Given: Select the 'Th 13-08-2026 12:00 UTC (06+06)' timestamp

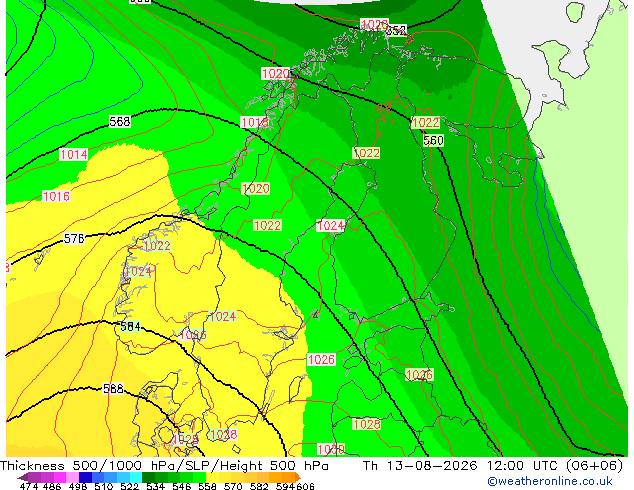Looking at the screenshot, I should click(492, 466).
